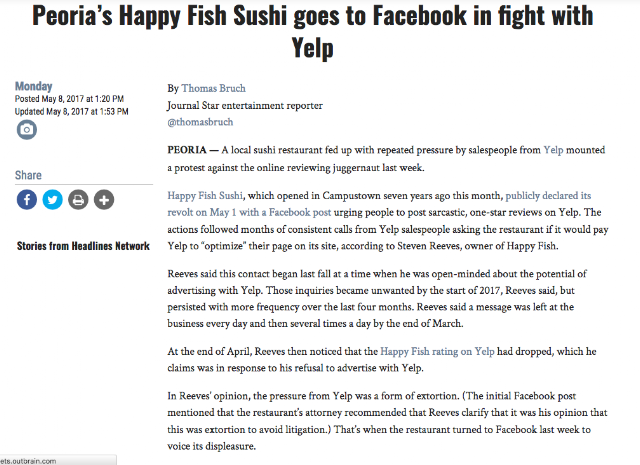Click the outbrain.com status bar URL
640x465 pixels.
[28, 461]
